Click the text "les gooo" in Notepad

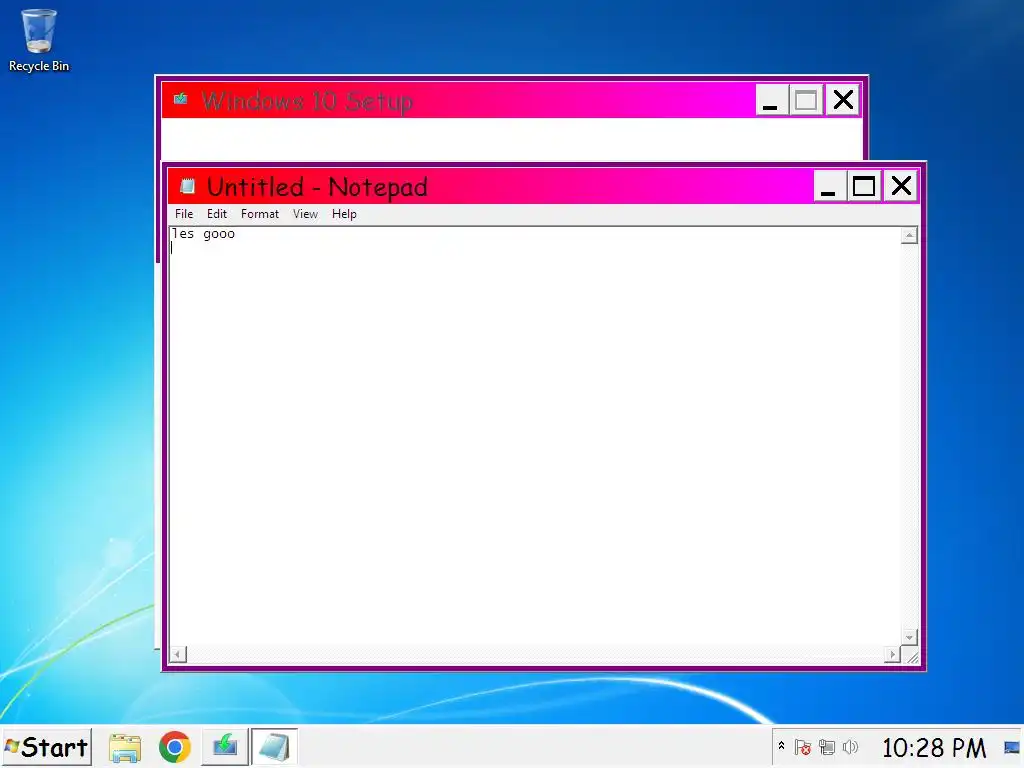tap(203, 234)
